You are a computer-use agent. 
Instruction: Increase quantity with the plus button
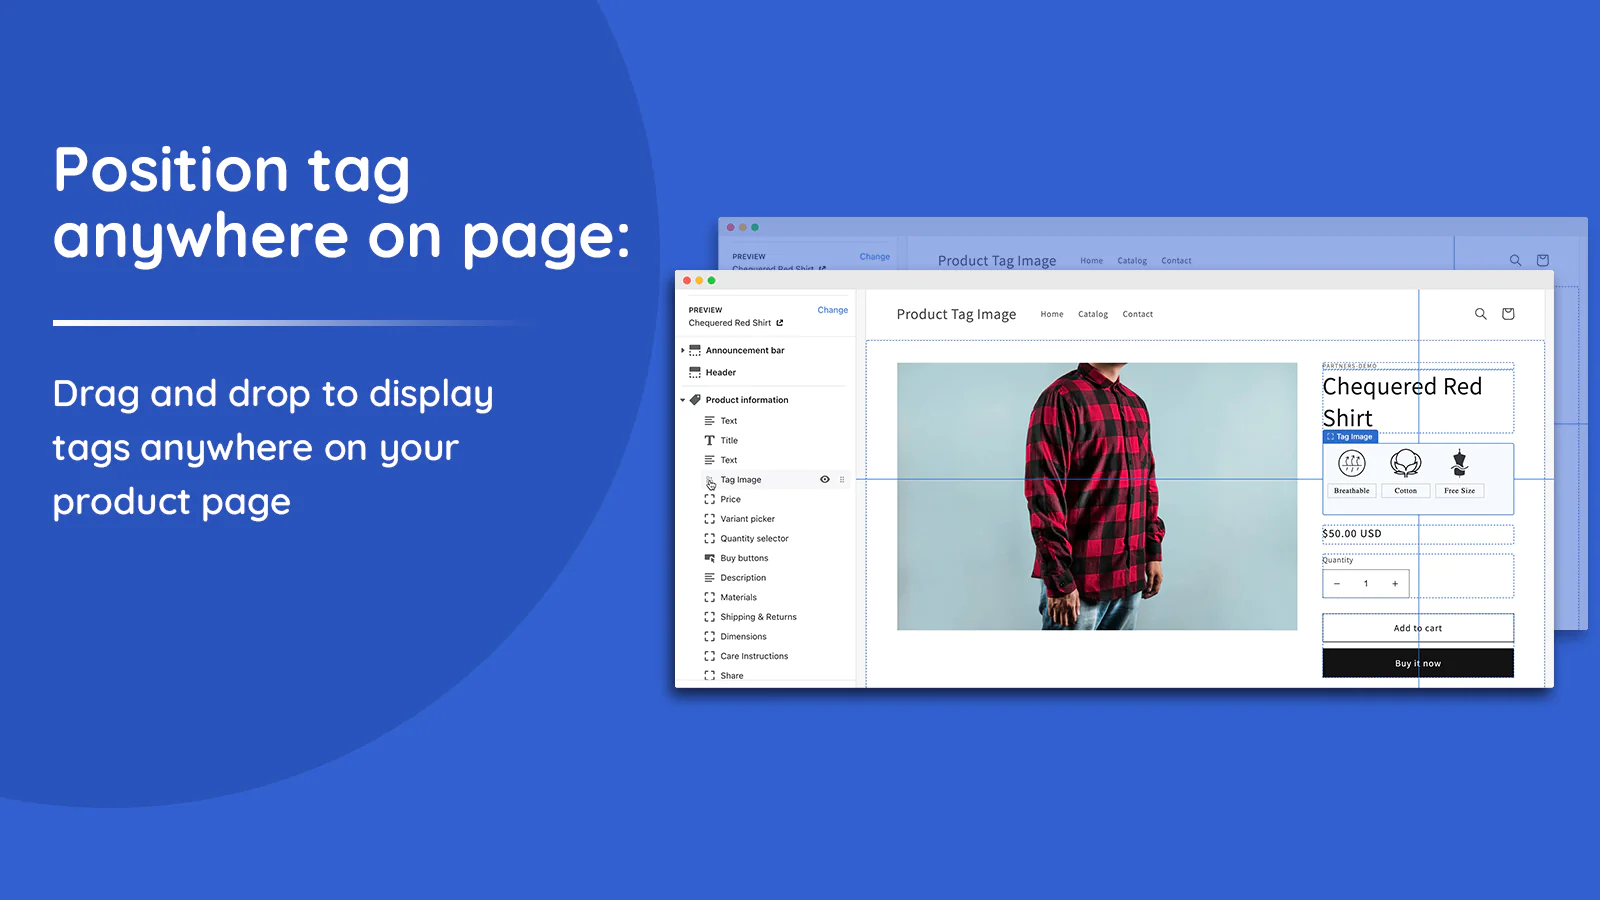coord(1395,584)
